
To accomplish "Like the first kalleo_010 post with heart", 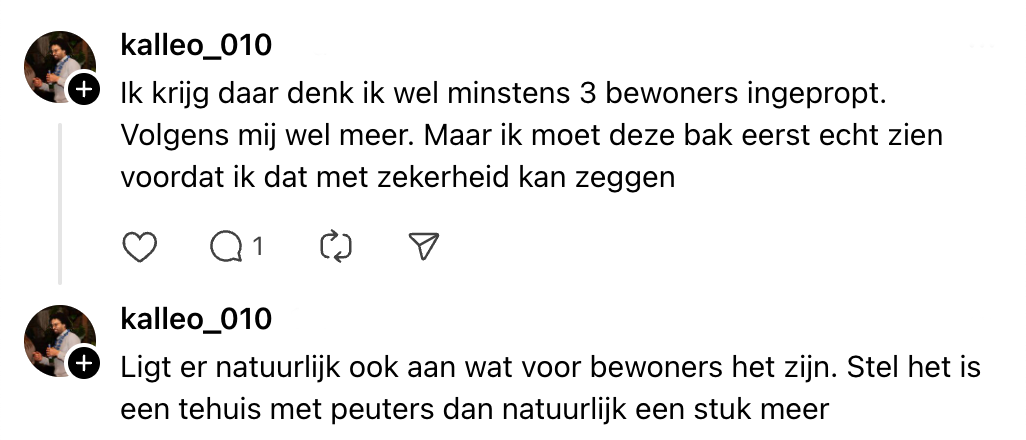I will (x=139, y=246).
